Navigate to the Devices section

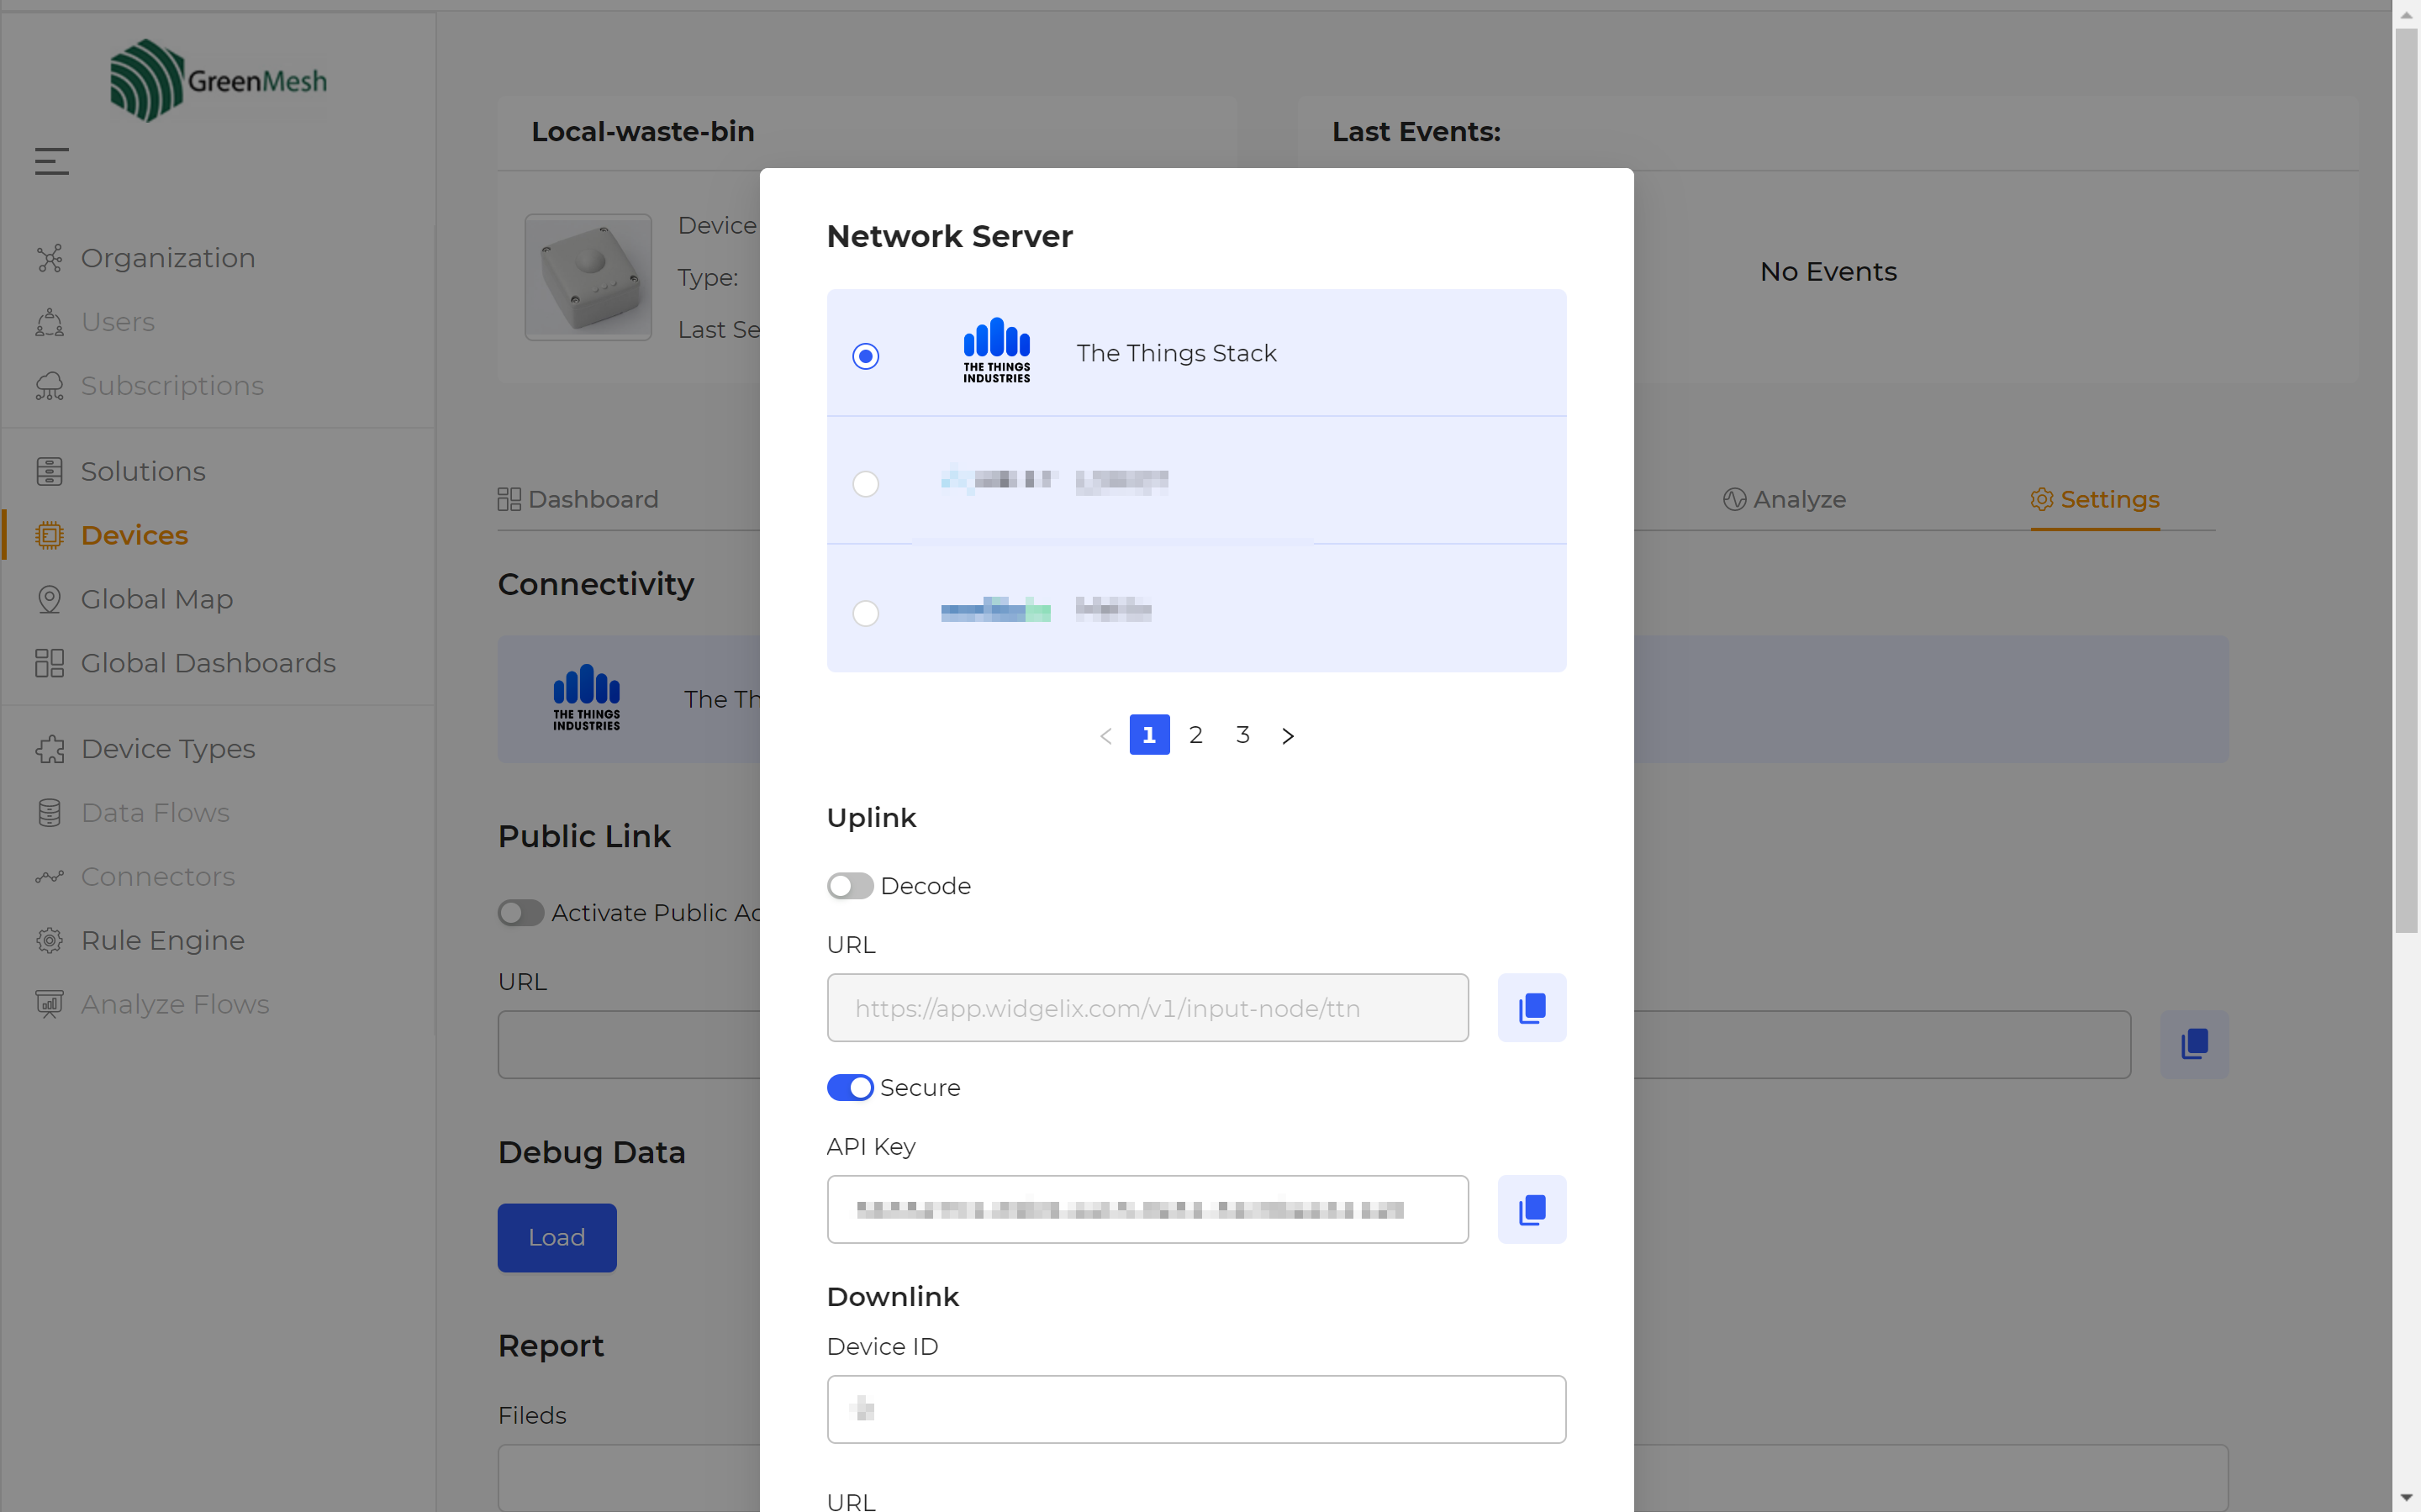coord(134,535)
